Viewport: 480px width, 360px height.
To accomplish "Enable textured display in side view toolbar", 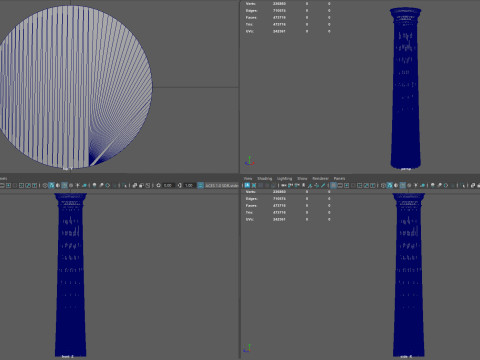I will [409, 185].
